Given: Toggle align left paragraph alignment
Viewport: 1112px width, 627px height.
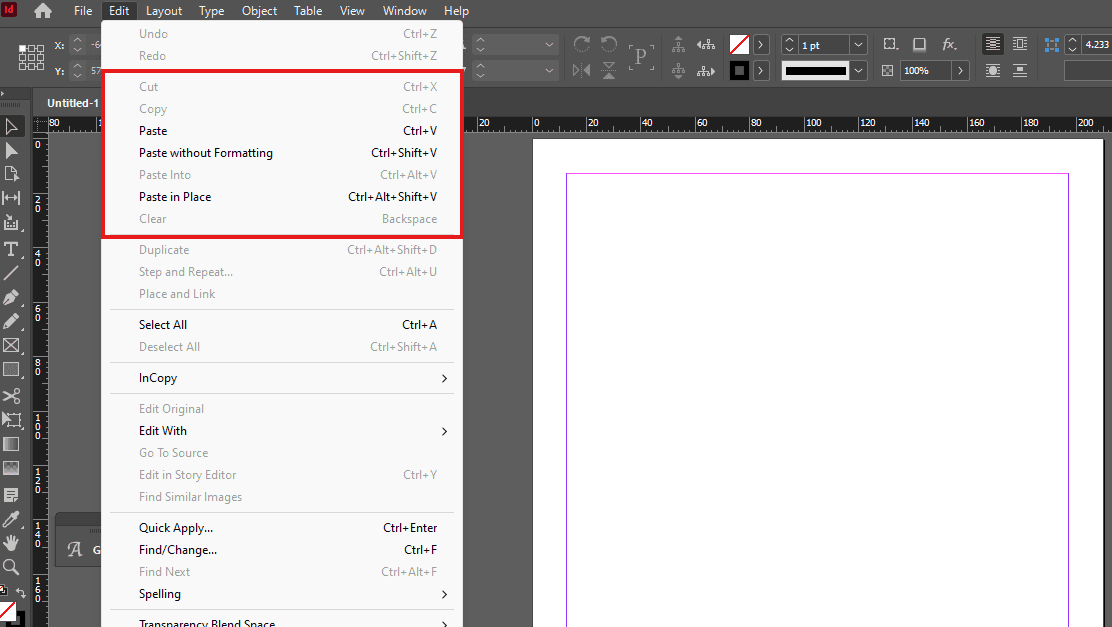Looking at the screenshot, I should [x=992, y=44].
